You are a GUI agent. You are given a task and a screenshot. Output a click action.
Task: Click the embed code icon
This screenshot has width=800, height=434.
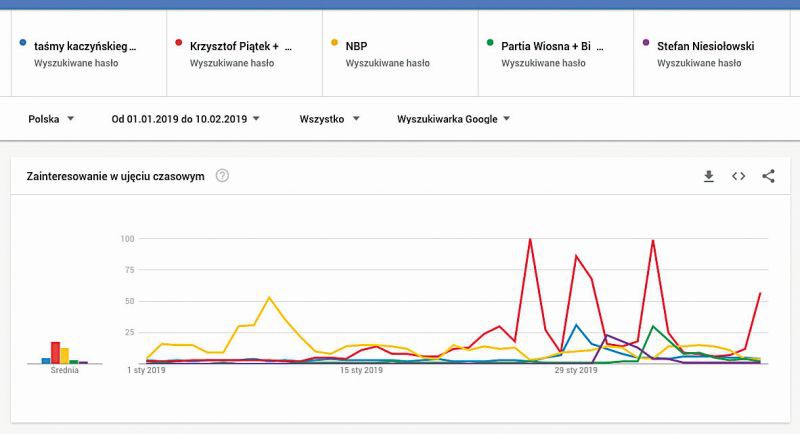point(738,176)
